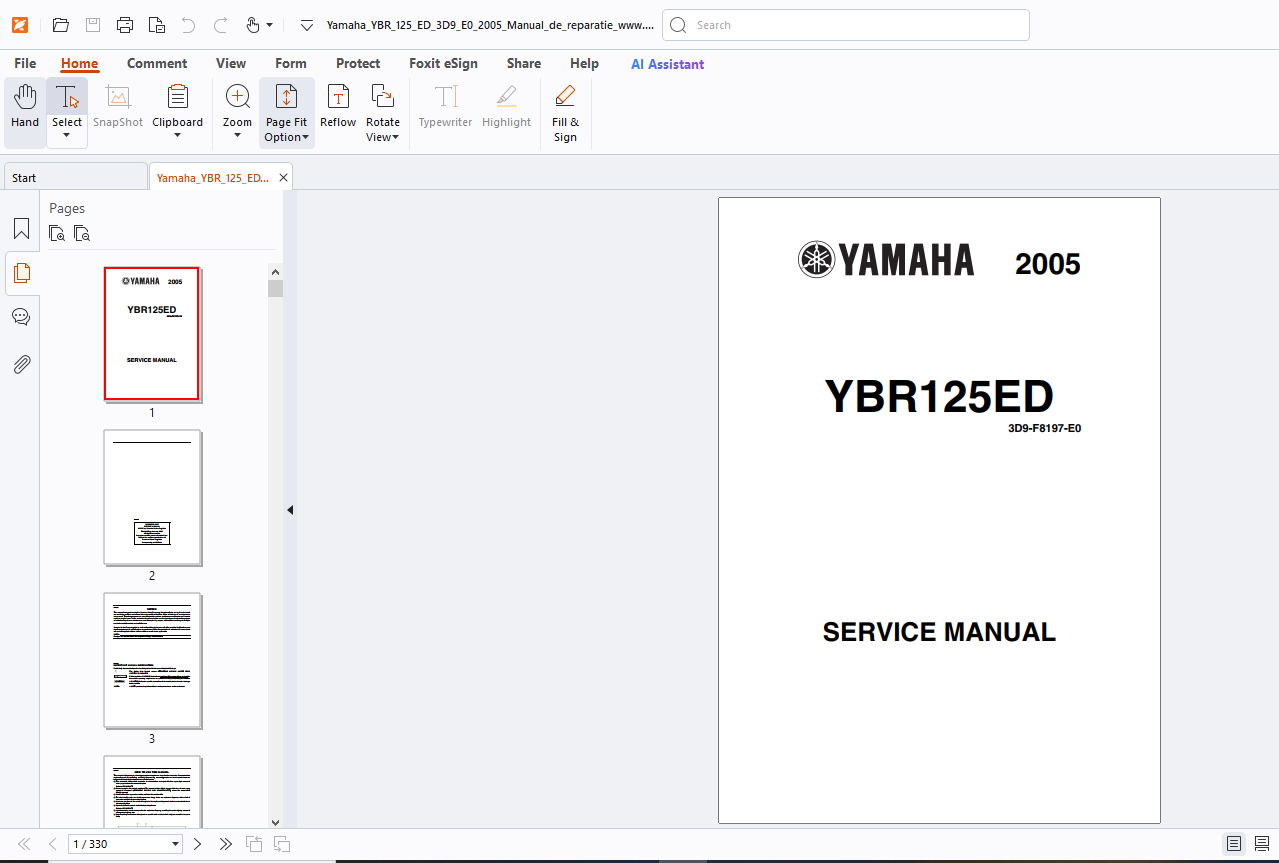
Task: Switch to the Comment ribbon tab
Action: pos(157,63)
